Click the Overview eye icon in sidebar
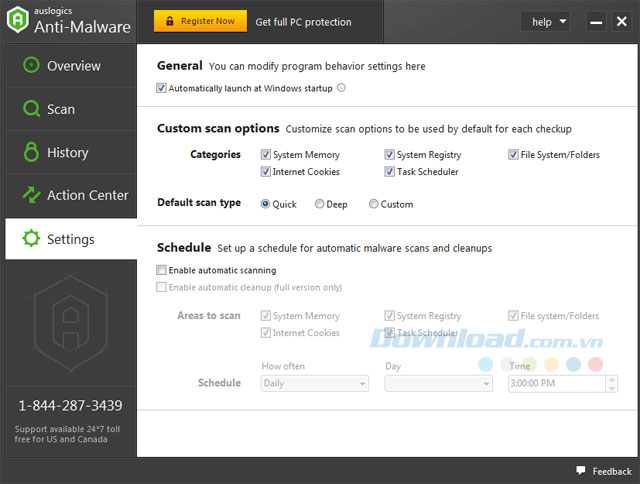The image size is (640, 484). coord(31,66)
